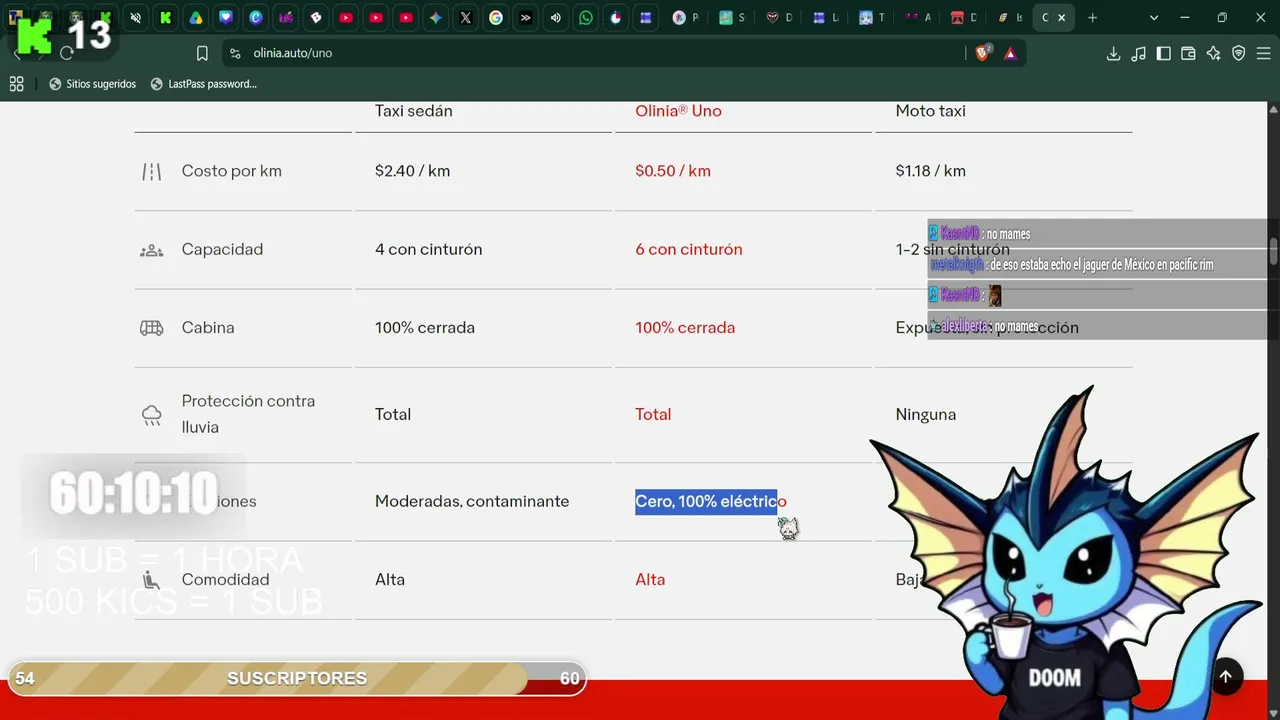The width and height of the screenshot is (1280, 720).
Task: Open the Leo AI sparkle icon
Action: coord(1213,53)
